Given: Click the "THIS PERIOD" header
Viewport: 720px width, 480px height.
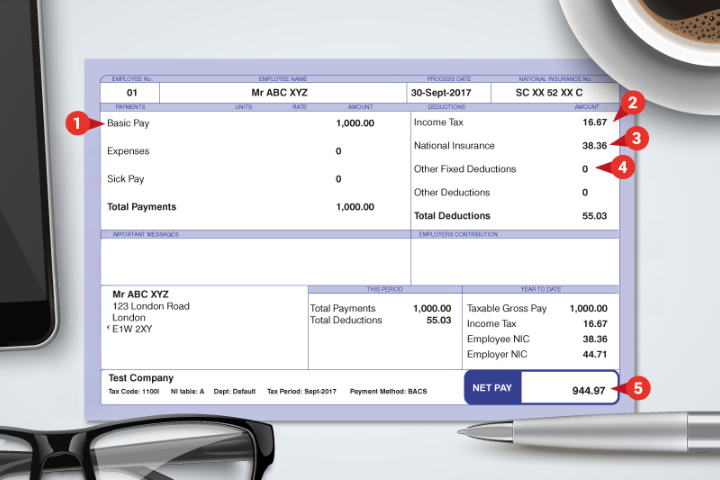Looking at the screenshot, I should coord(385,289).
